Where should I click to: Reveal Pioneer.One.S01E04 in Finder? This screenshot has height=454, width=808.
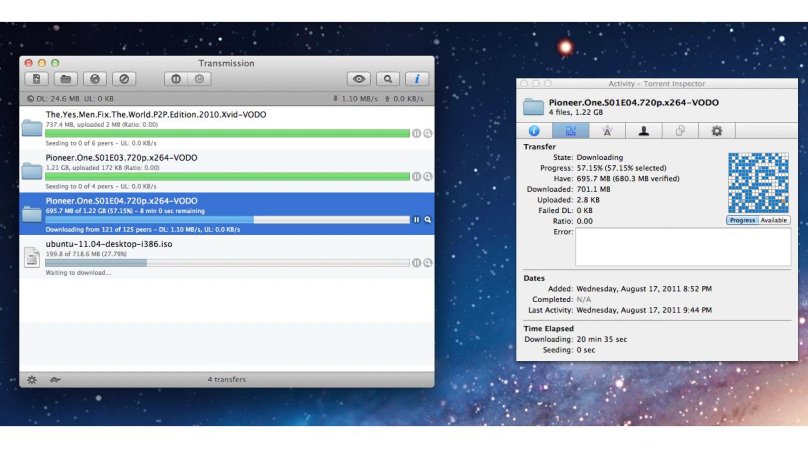tap(428, 220)
